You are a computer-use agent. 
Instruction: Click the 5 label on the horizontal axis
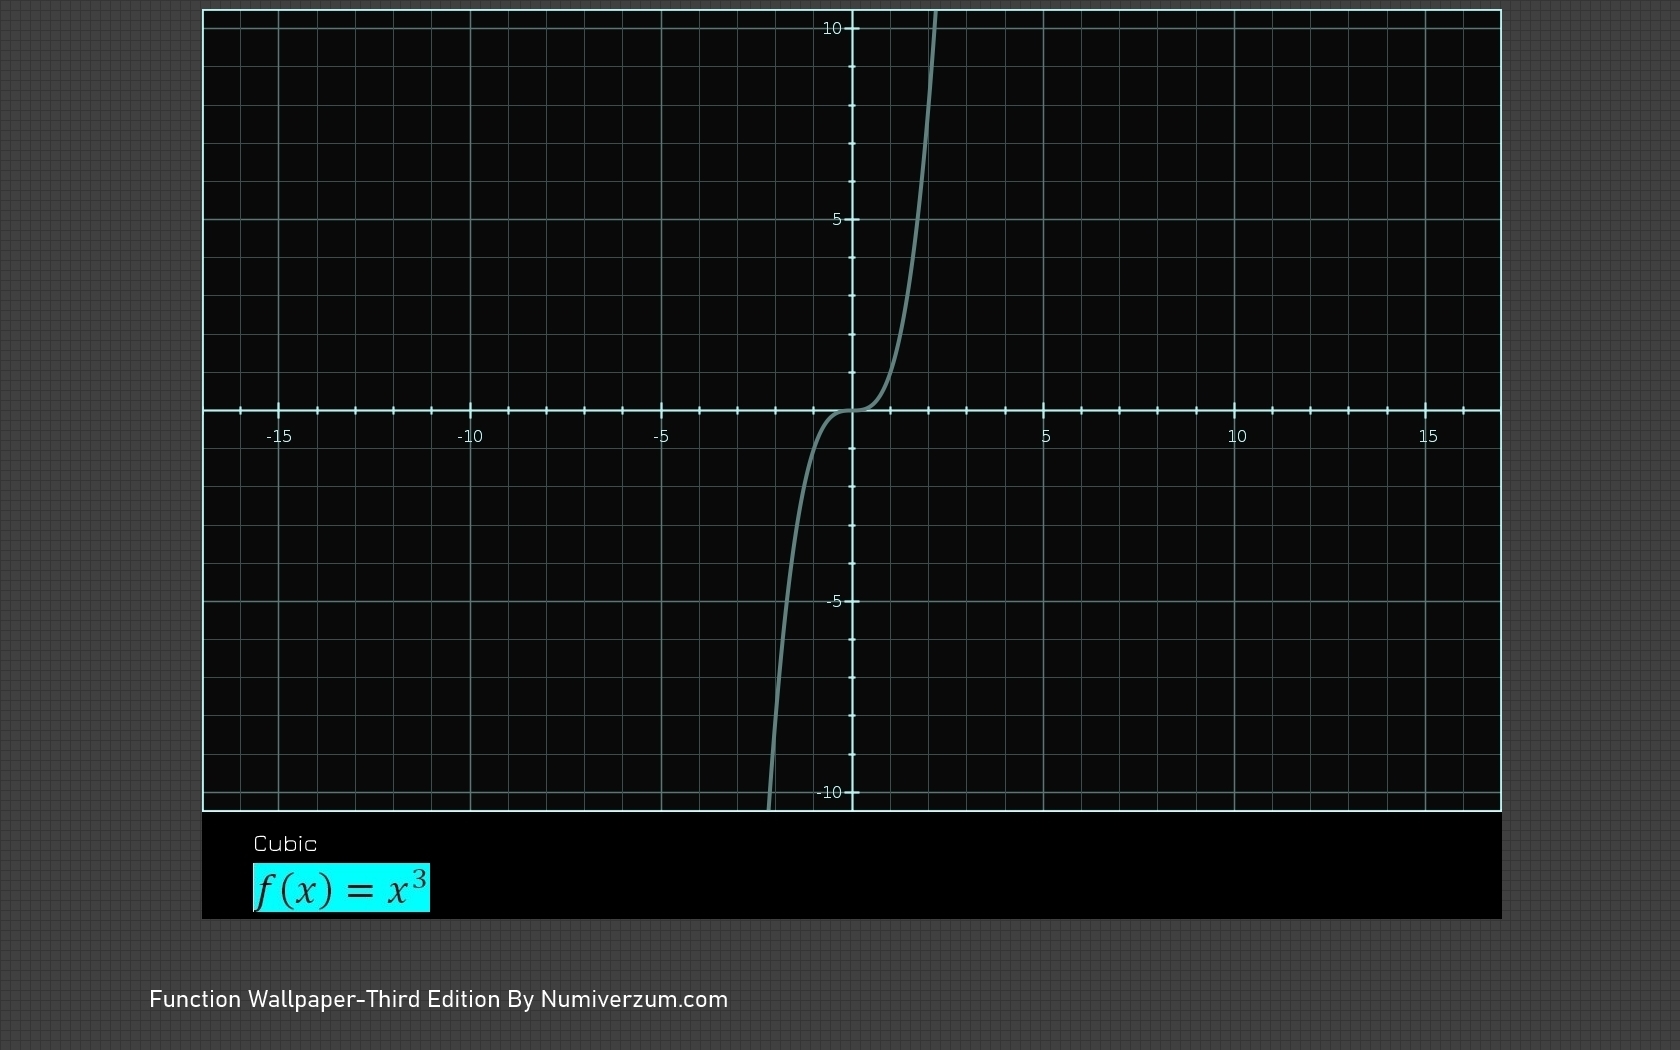coord(1046,436)
